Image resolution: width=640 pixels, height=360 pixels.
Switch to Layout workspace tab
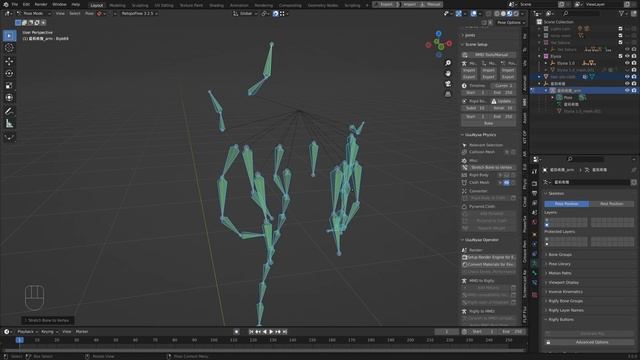(97, 5)
